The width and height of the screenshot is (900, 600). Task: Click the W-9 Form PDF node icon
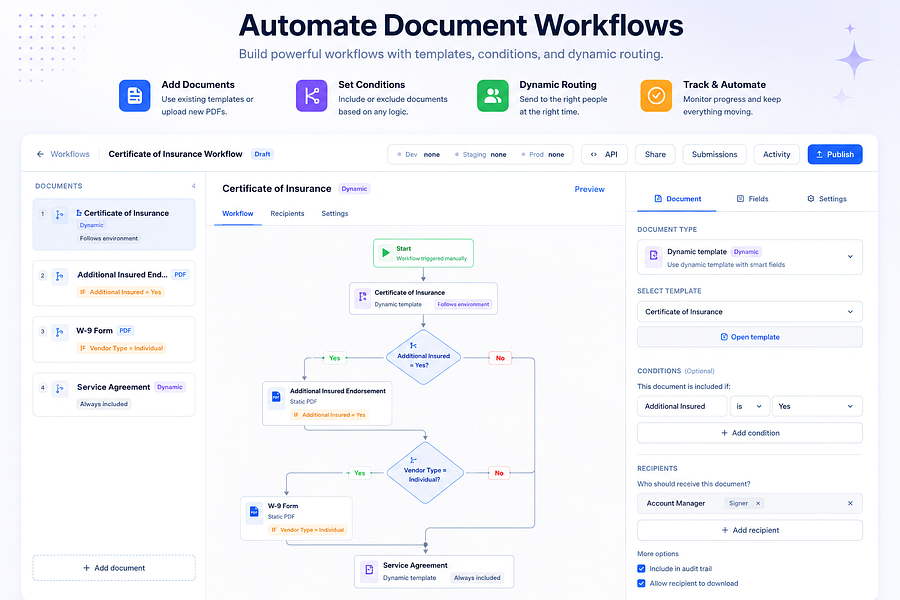click(254, 512)
